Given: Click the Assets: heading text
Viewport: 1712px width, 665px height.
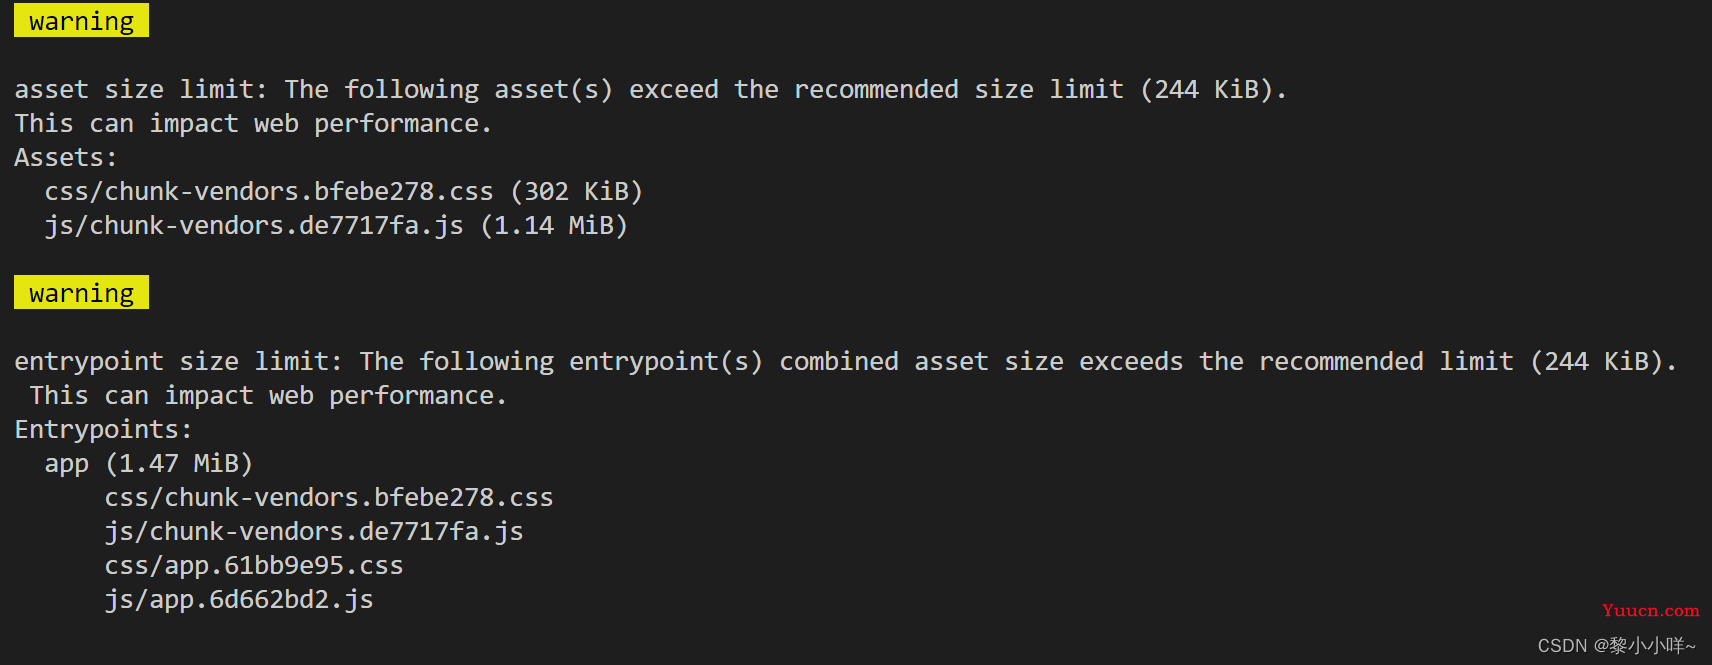Looking at the screenshot, I should point(66,157).
